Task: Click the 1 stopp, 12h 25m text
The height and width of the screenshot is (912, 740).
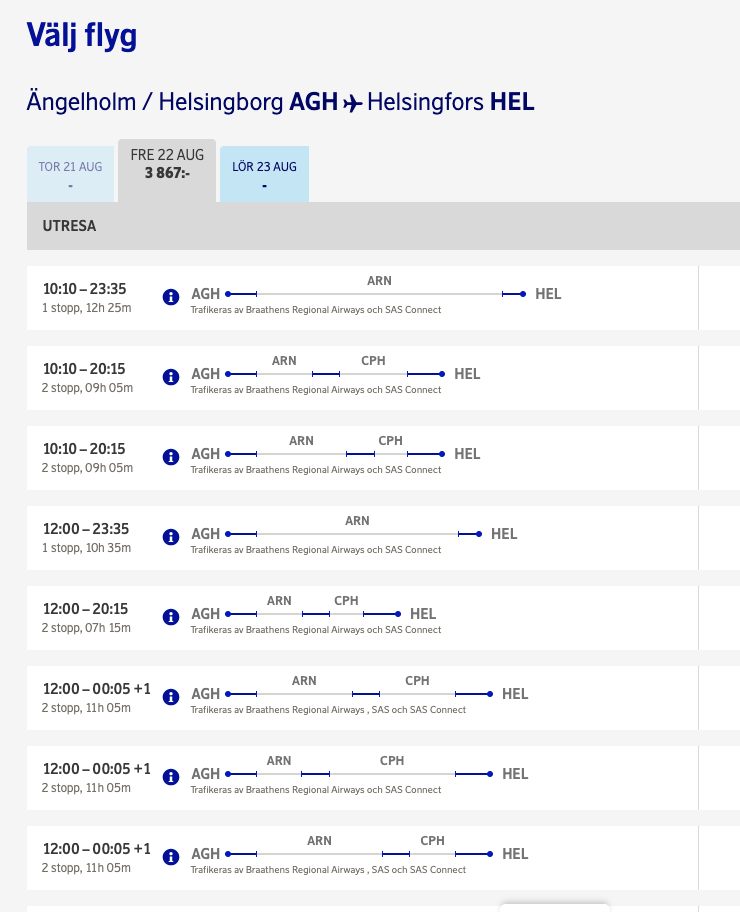Action: [x=86, y=307]
